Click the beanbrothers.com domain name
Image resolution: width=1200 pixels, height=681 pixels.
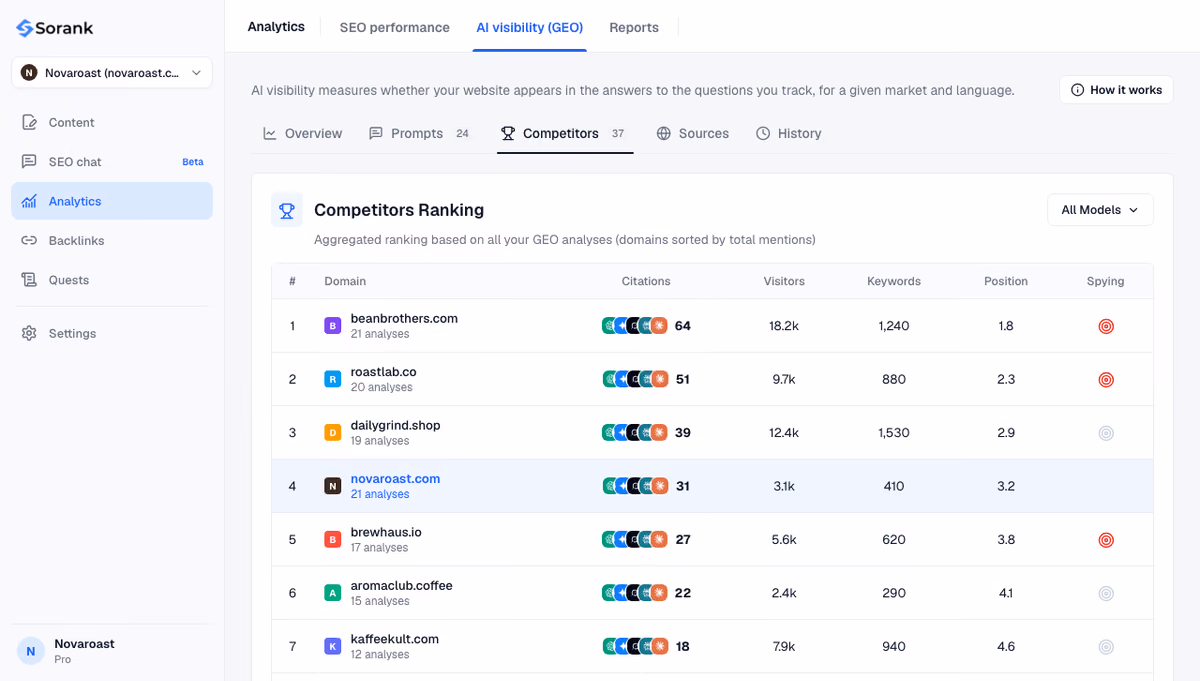[x=404, y=318]
